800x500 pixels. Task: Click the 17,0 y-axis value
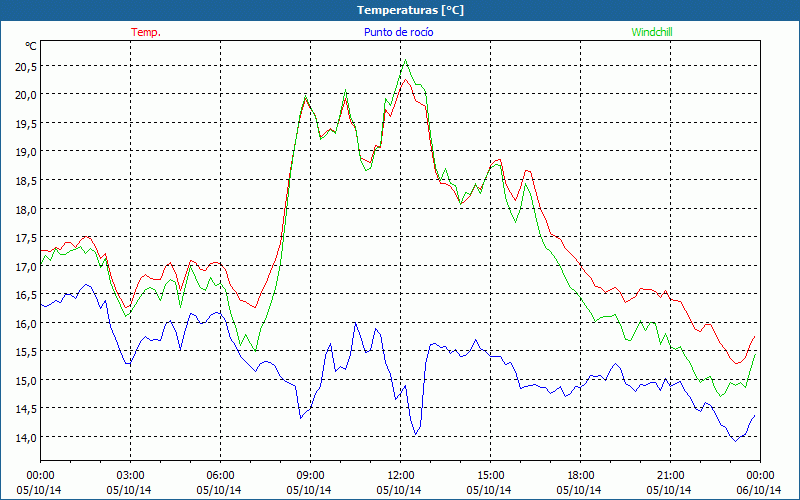click(x=26, y=266)
